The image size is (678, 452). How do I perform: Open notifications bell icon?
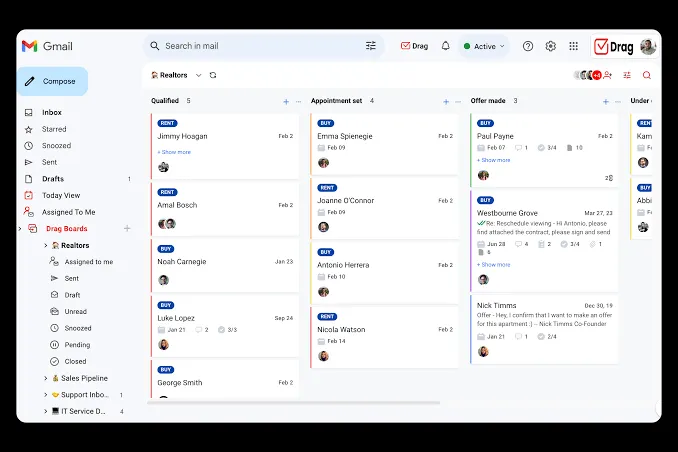pos(445,46)
